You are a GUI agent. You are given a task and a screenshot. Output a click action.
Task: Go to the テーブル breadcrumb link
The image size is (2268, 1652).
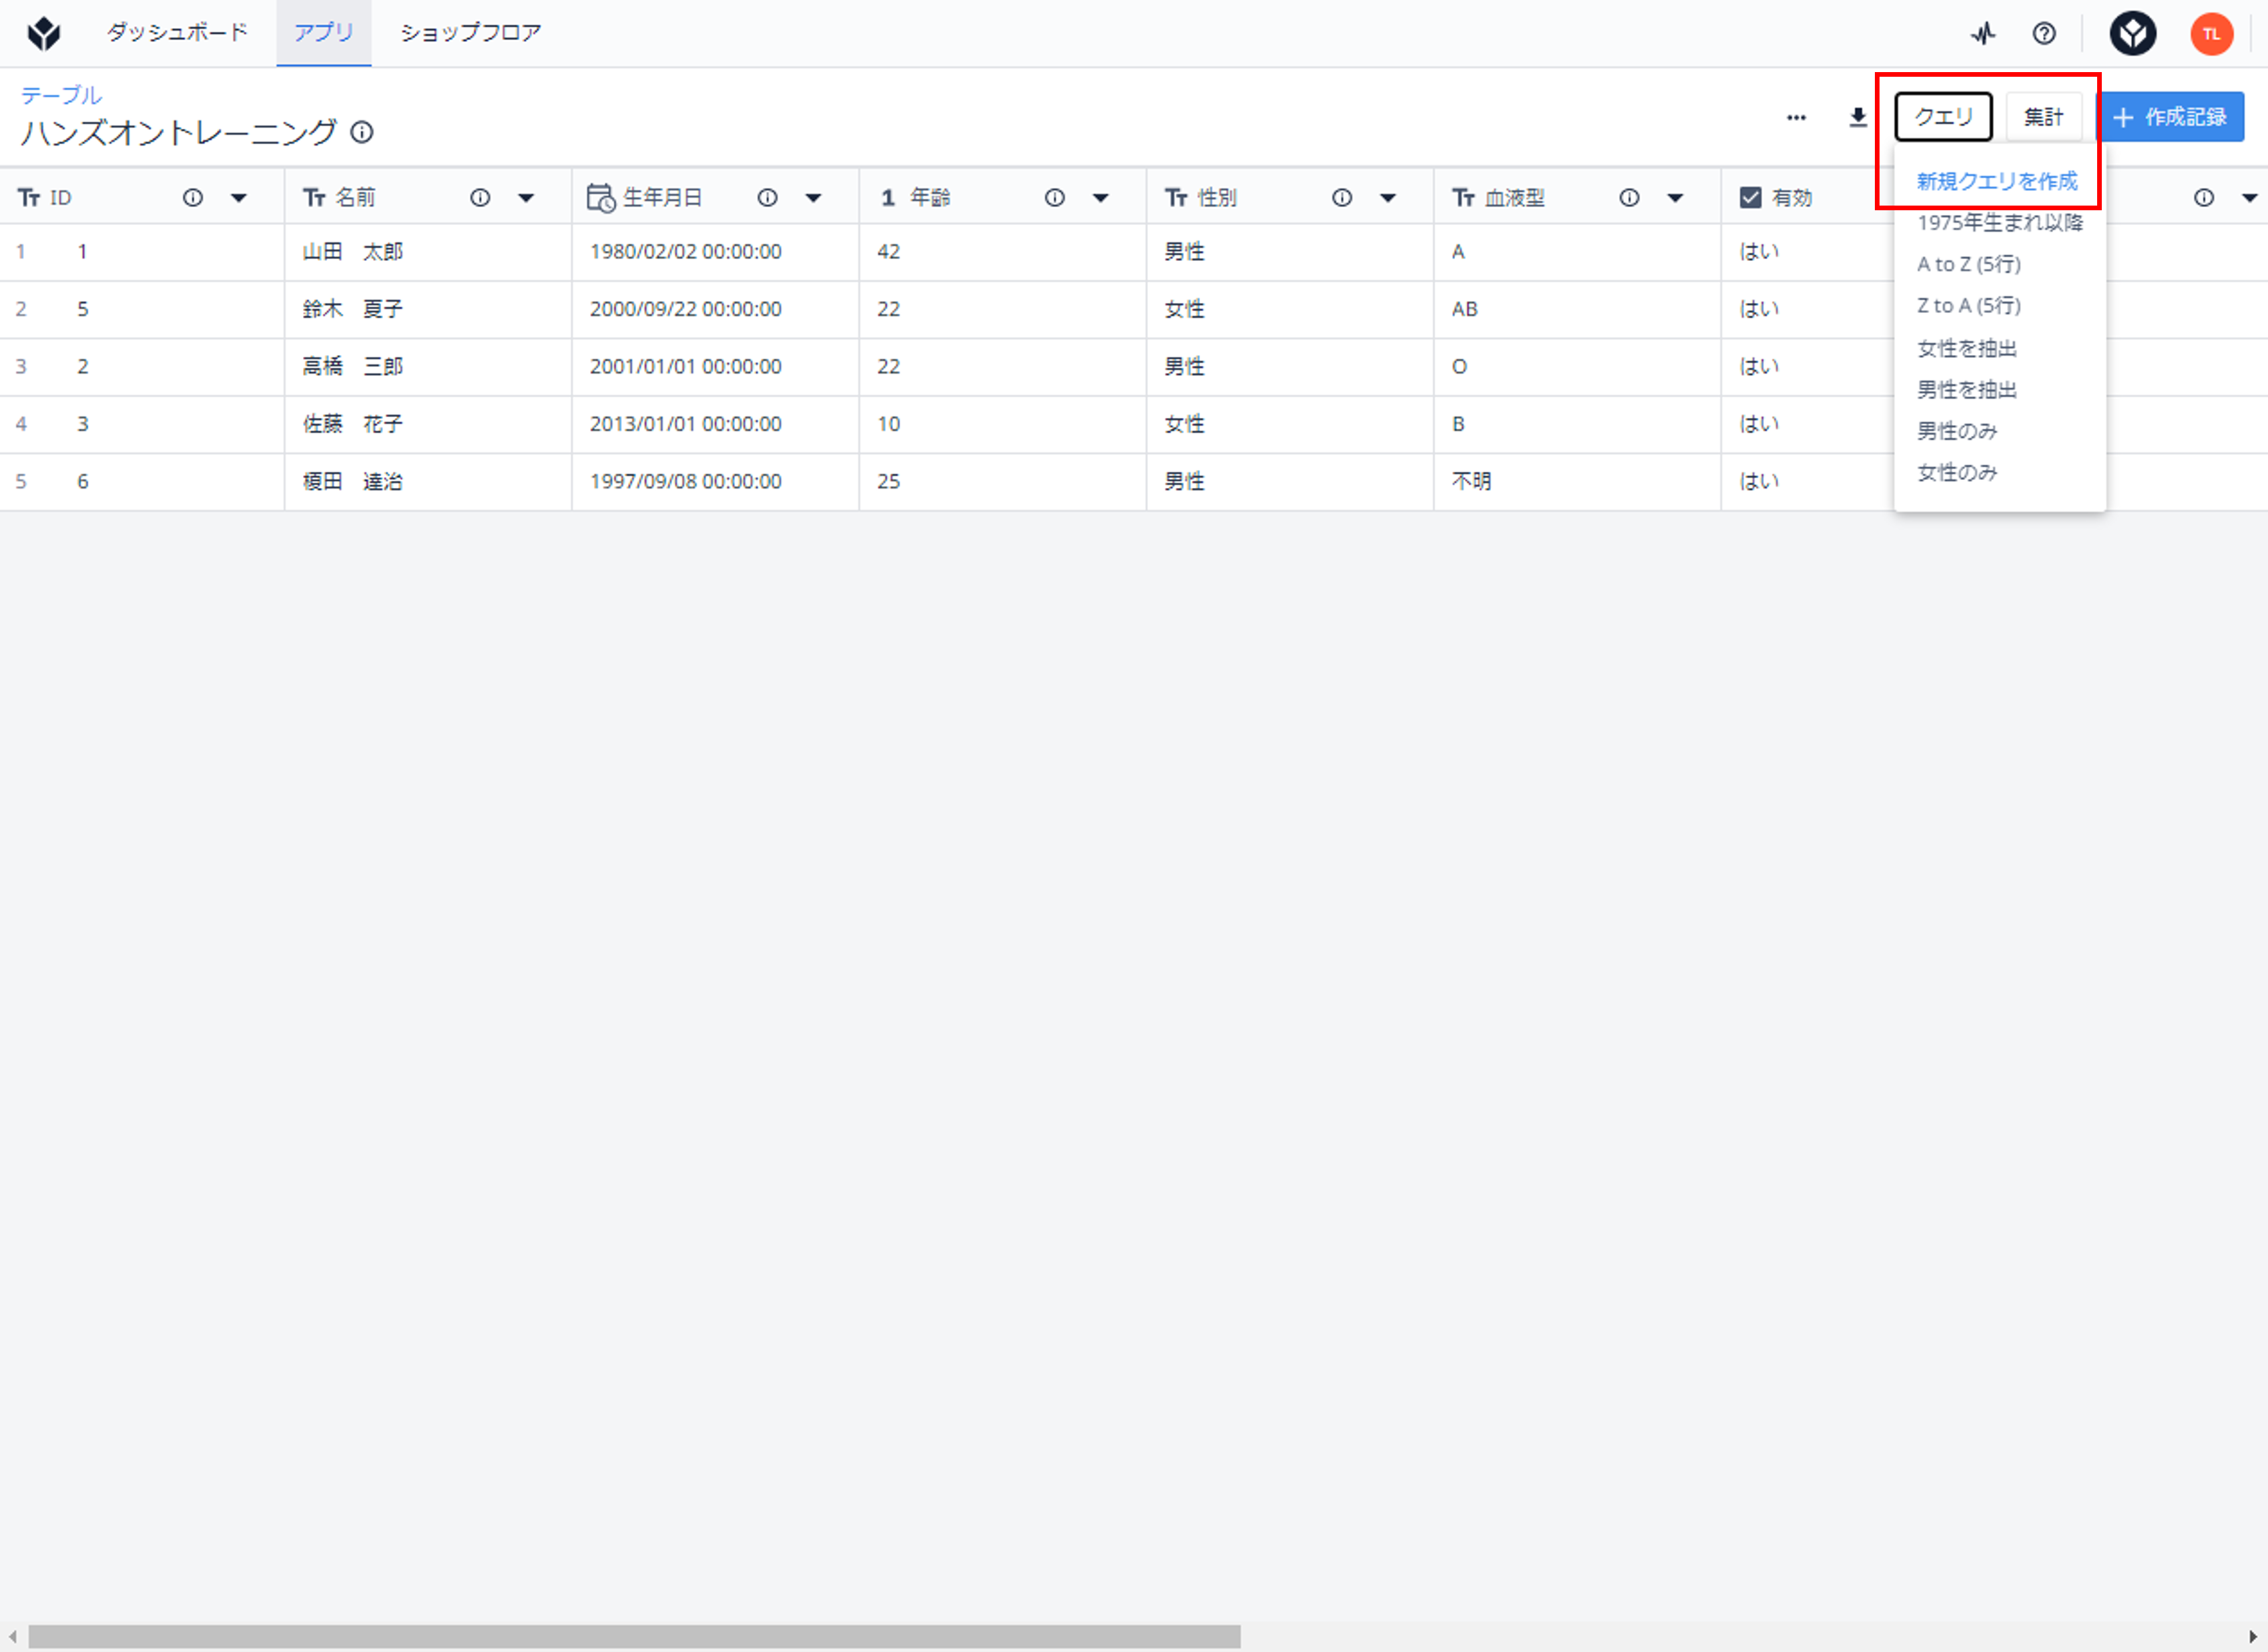point(61,95)
